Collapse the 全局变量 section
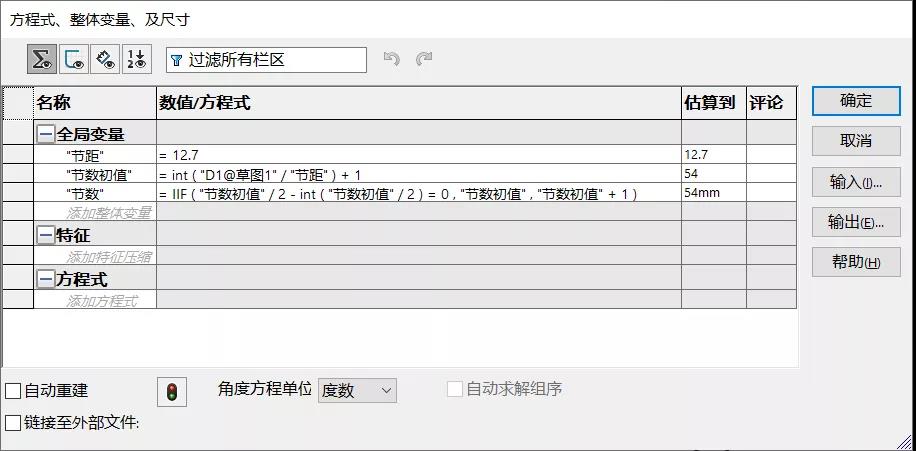 click(x=45, y=135)
